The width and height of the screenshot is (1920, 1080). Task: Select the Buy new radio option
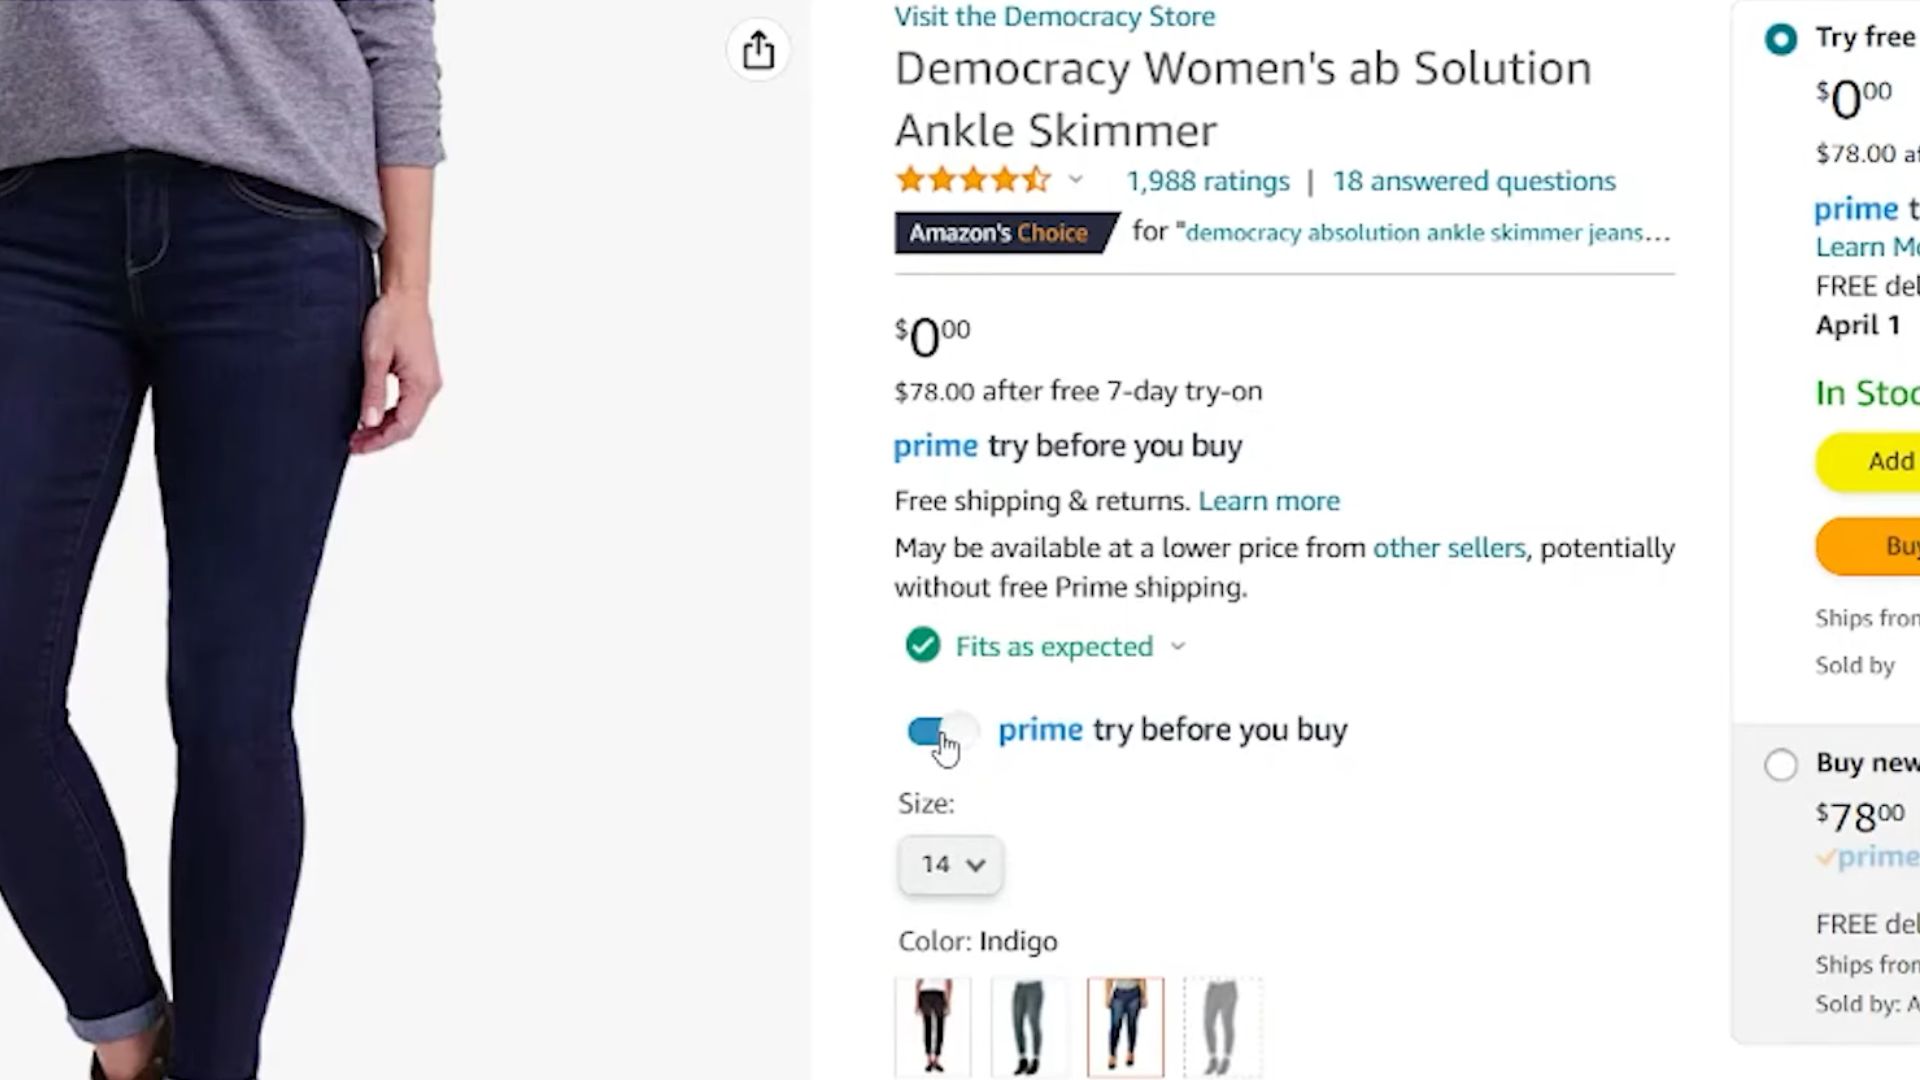click(x=1781, y=765)
